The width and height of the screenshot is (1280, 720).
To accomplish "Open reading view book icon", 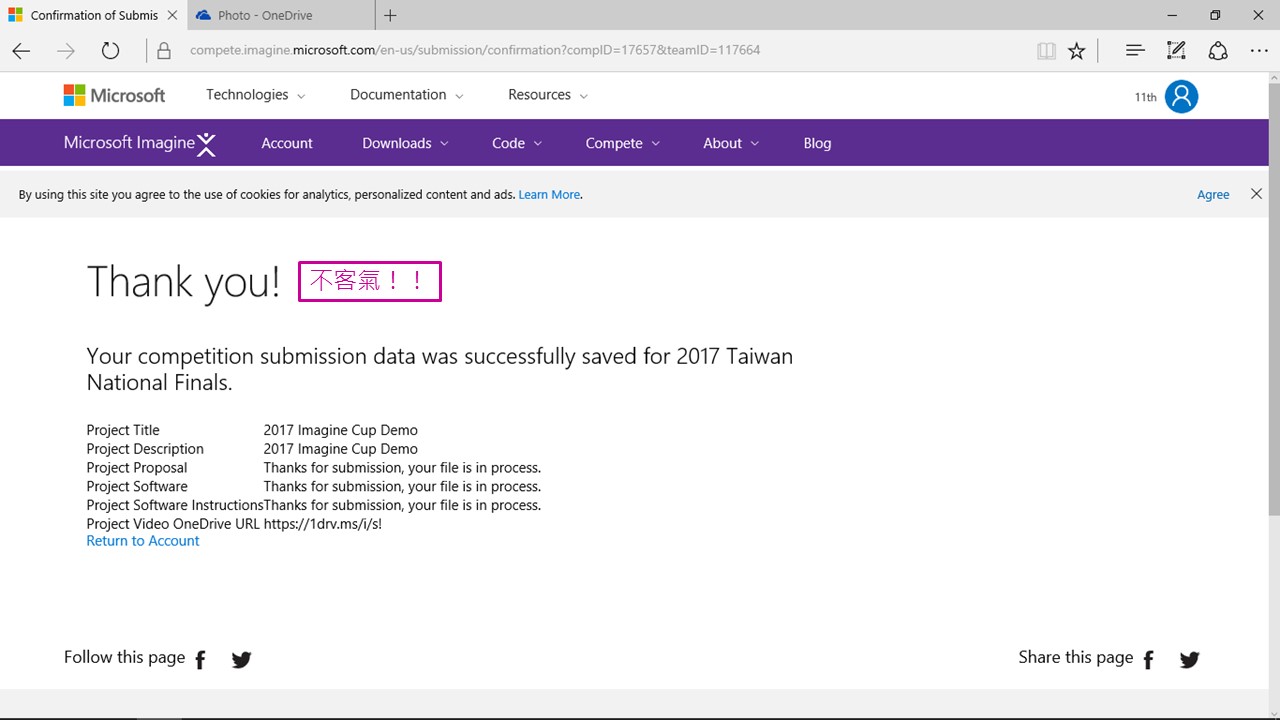I will [x=1046, y=51].
